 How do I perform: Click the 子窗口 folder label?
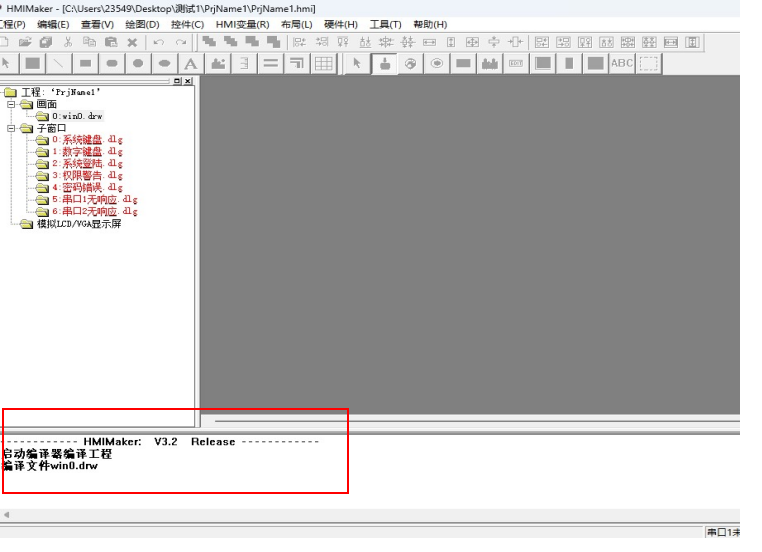point(52,128)
